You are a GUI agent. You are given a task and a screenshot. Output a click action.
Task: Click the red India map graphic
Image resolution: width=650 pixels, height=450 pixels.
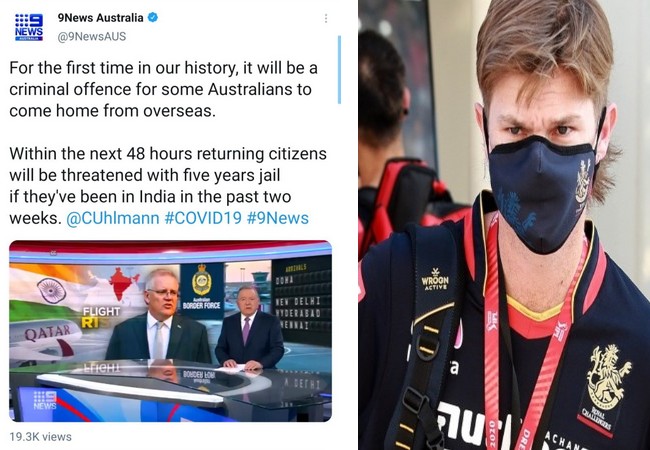click(123, 284)
